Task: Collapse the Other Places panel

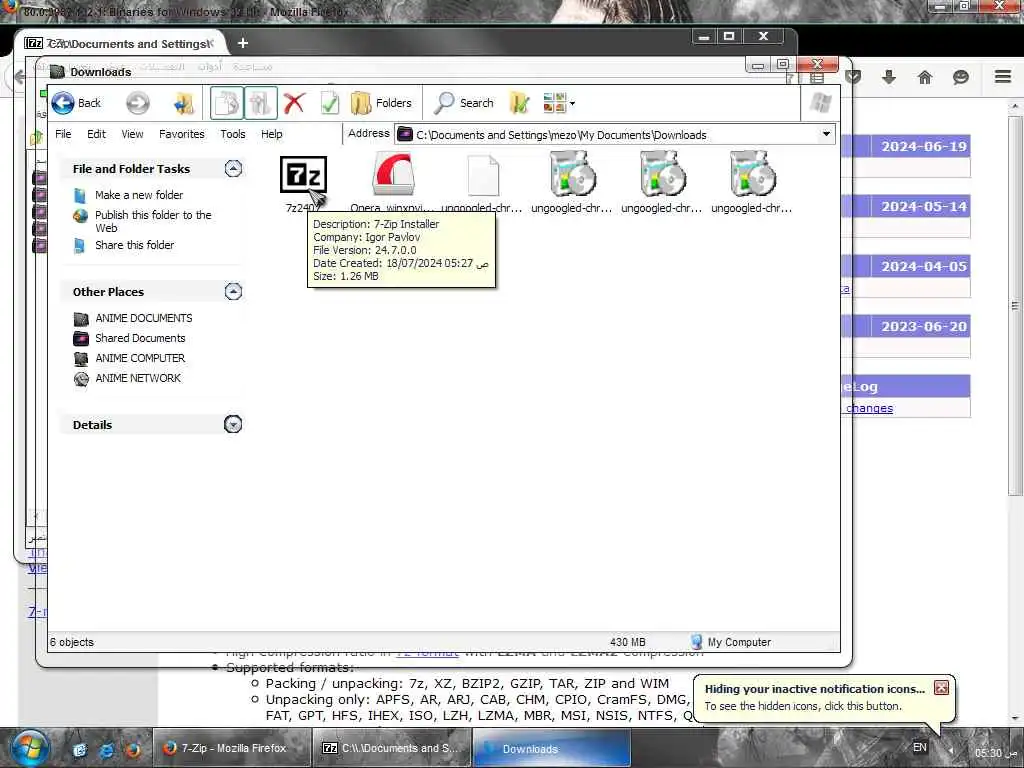Action: (233, 291)
